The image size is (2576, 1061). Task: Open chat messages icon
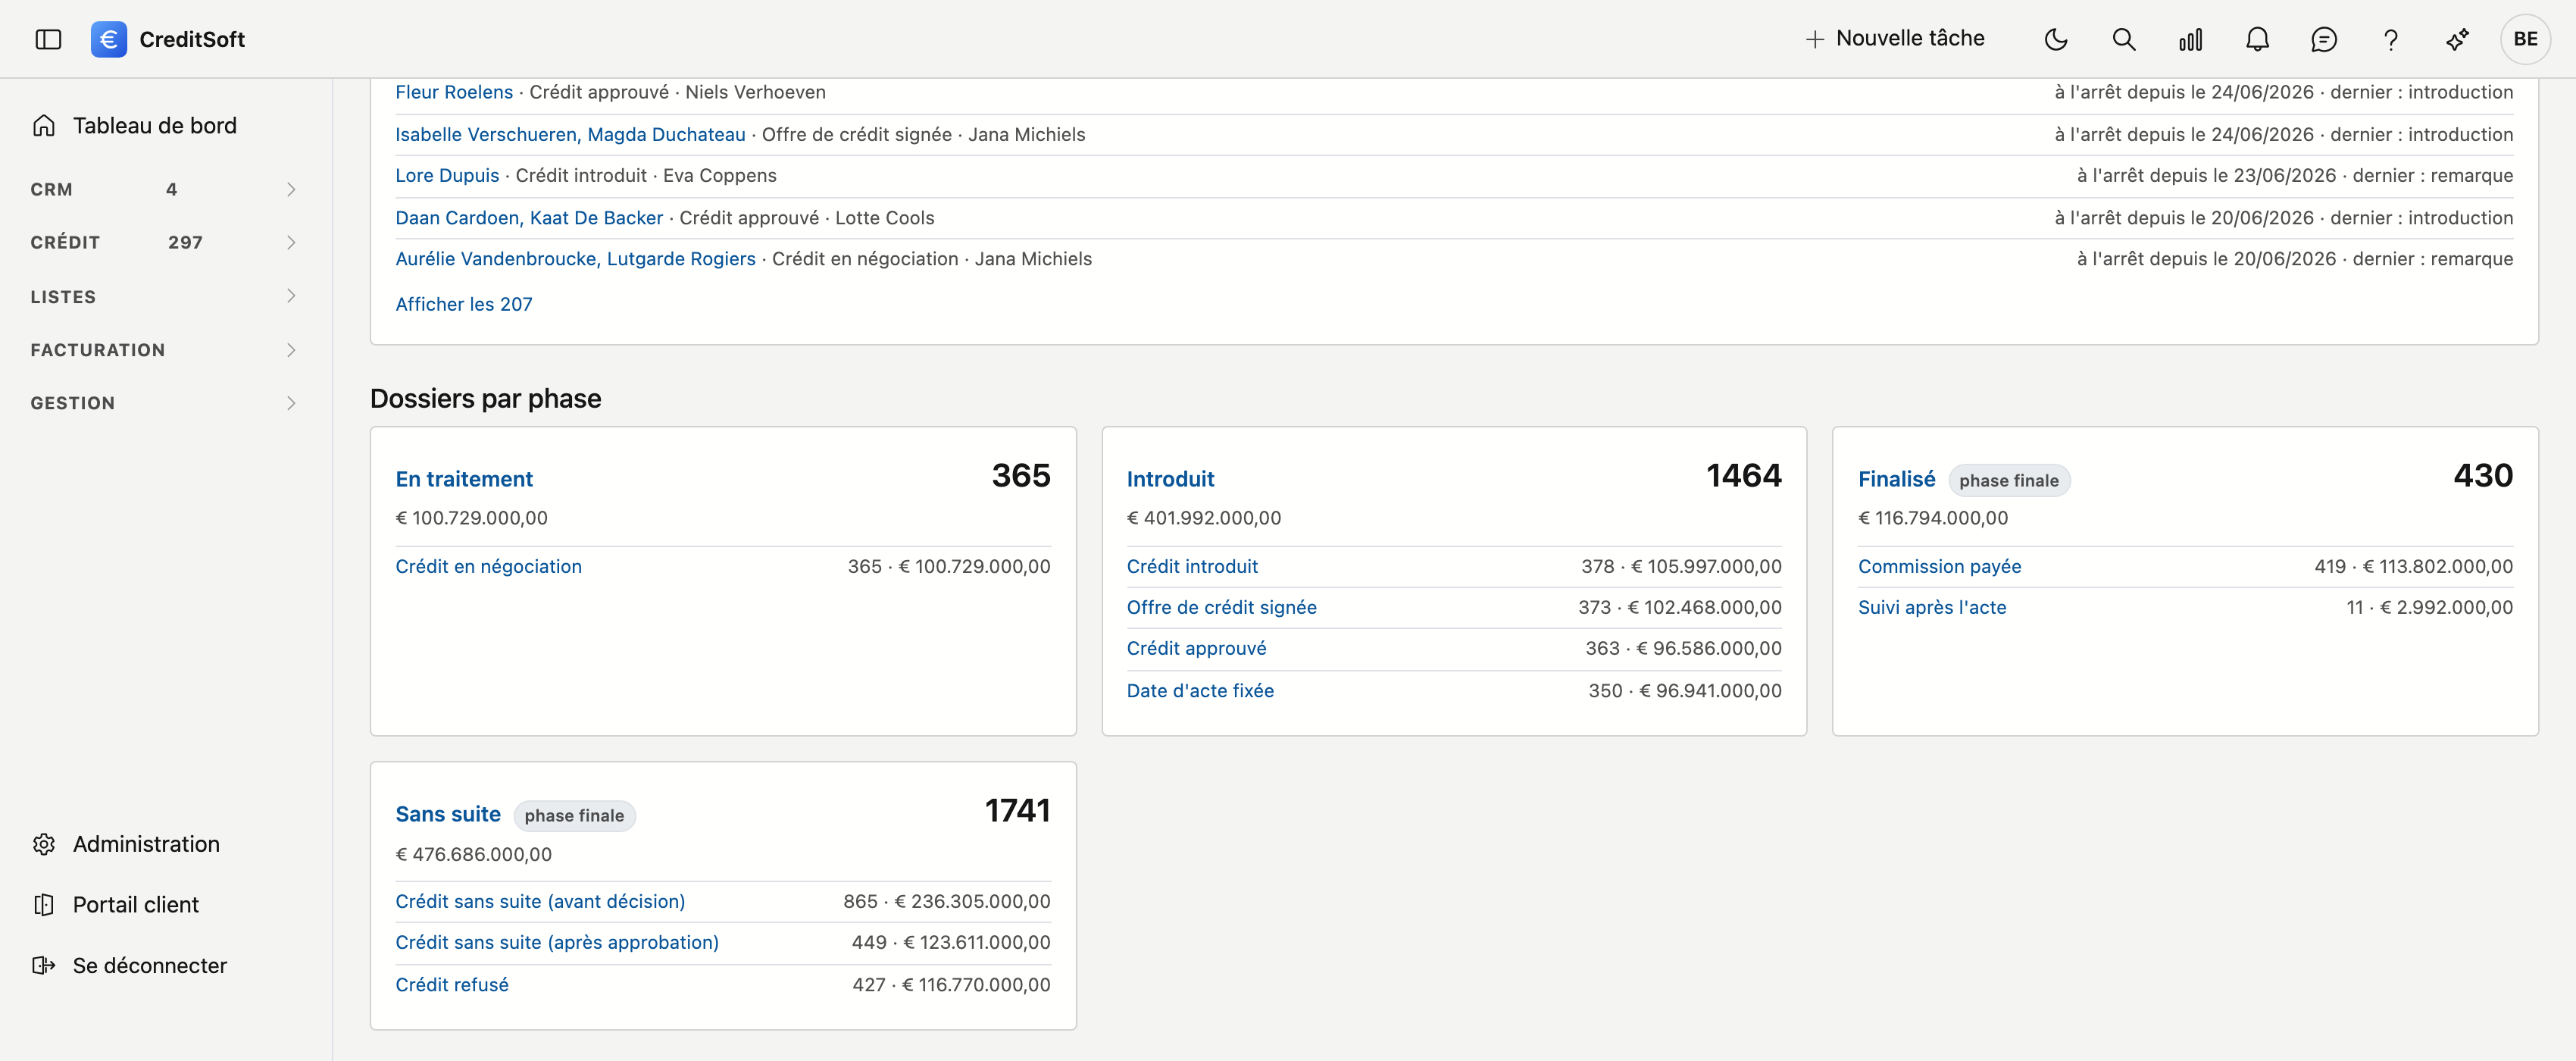2324,39
